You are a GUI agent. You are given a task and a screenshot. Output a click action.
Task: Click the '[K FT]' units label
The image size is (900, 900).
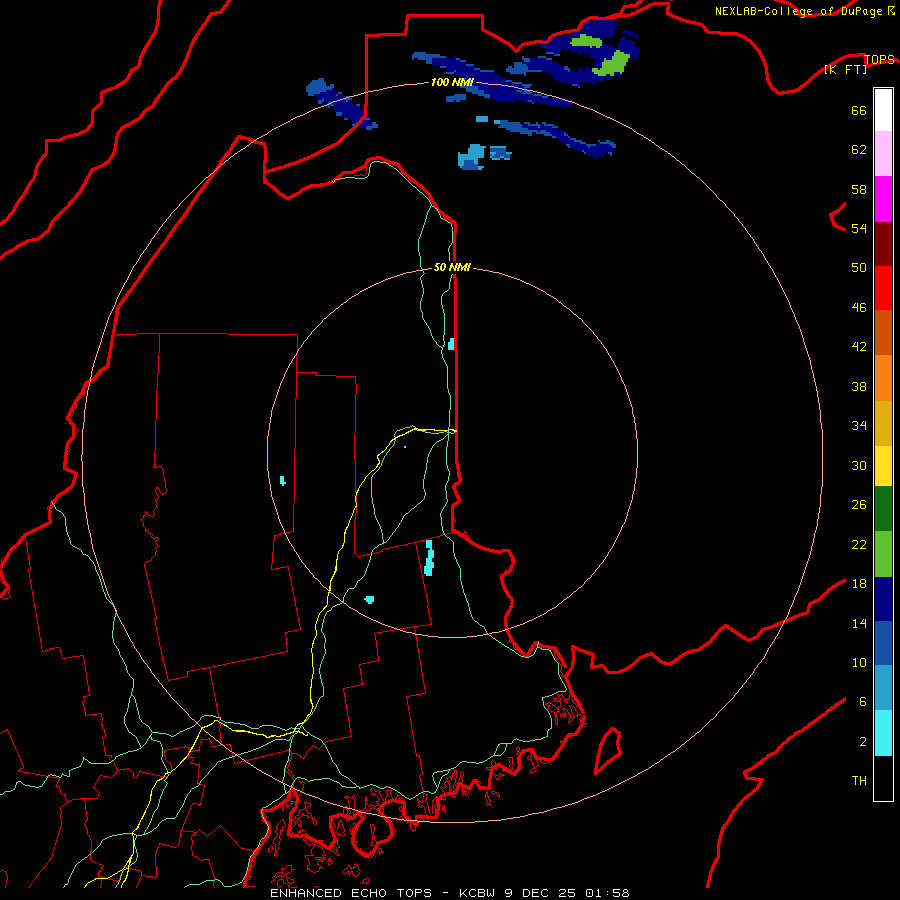tap(845, 69)
